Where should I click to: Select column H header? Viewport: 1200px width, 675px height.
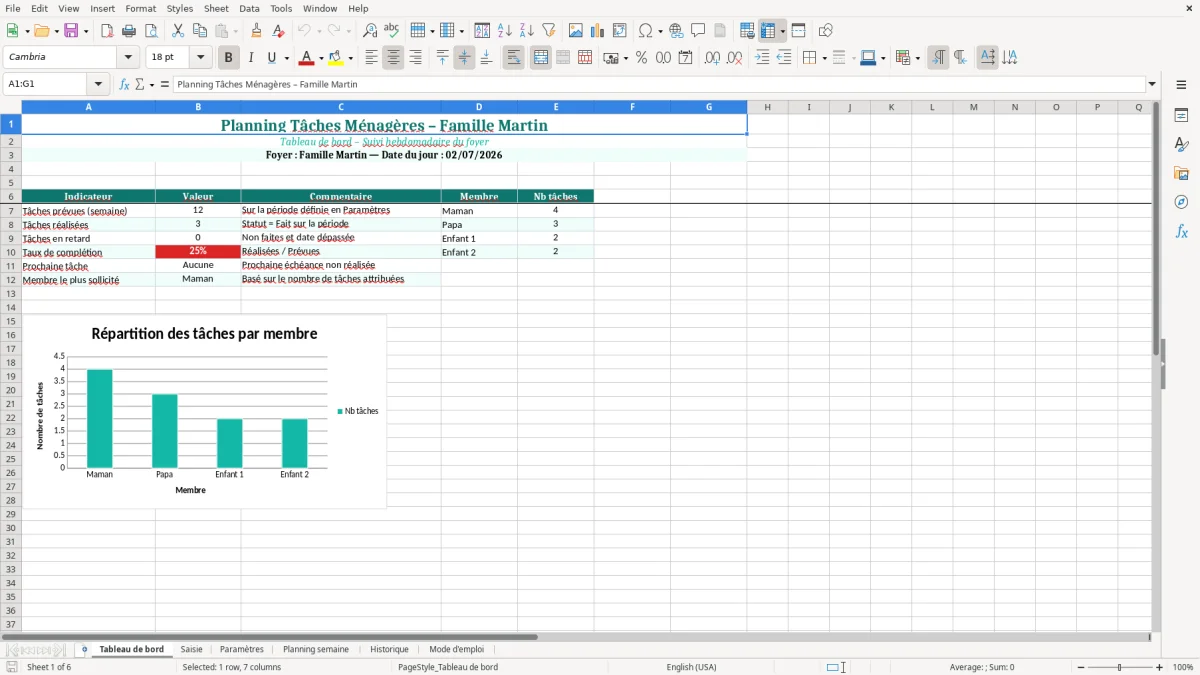pos(767,107)
